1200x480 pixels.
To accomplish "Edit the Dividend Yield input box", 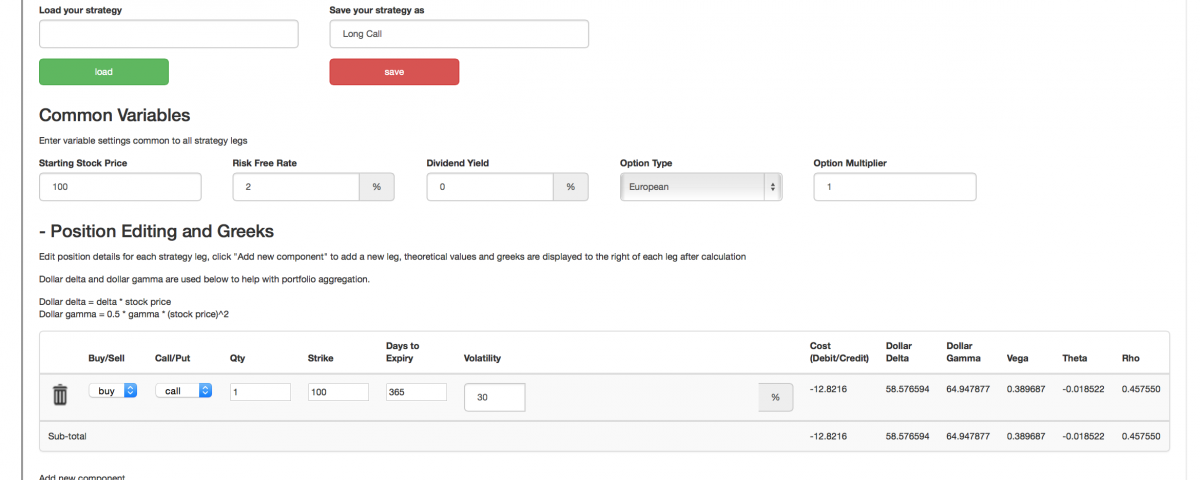I will point(490,187).
